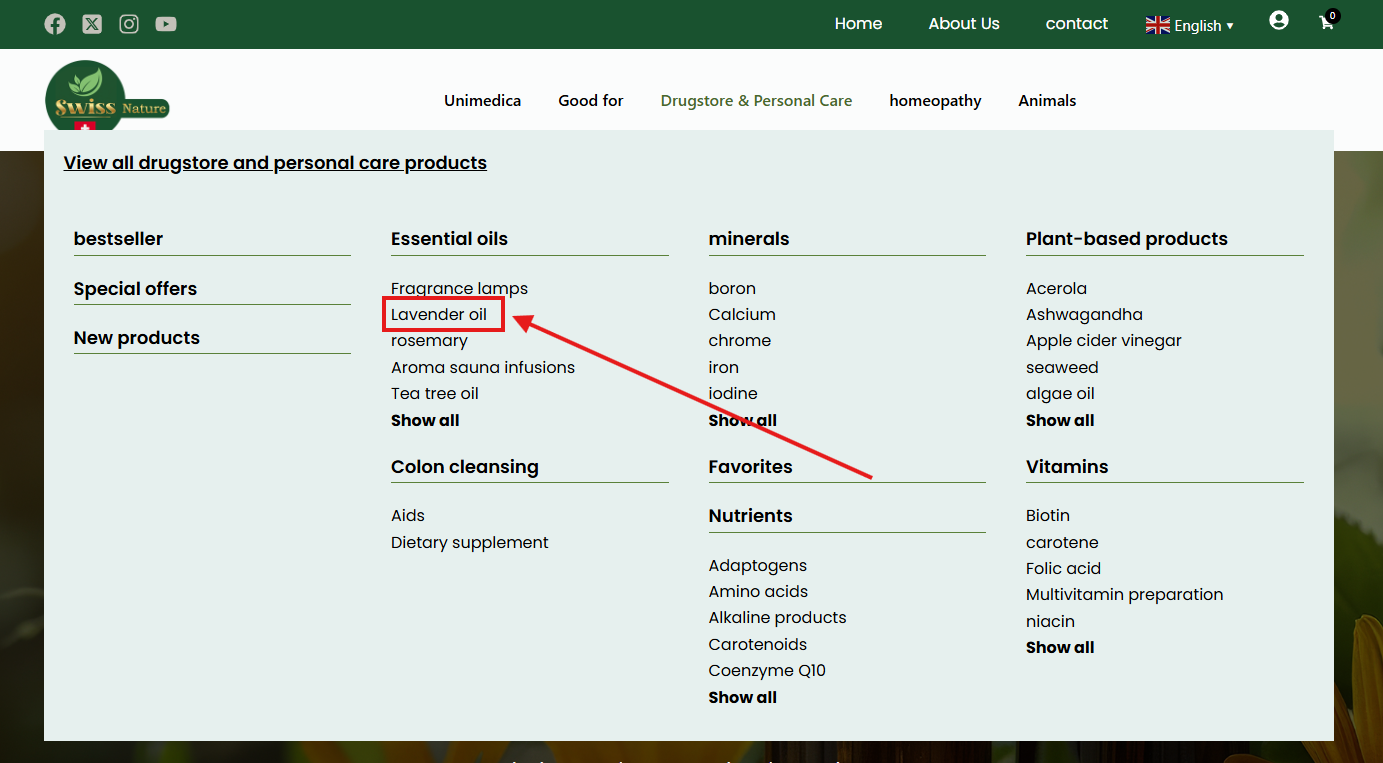Select Biotin

click(x=1048, y=516)
